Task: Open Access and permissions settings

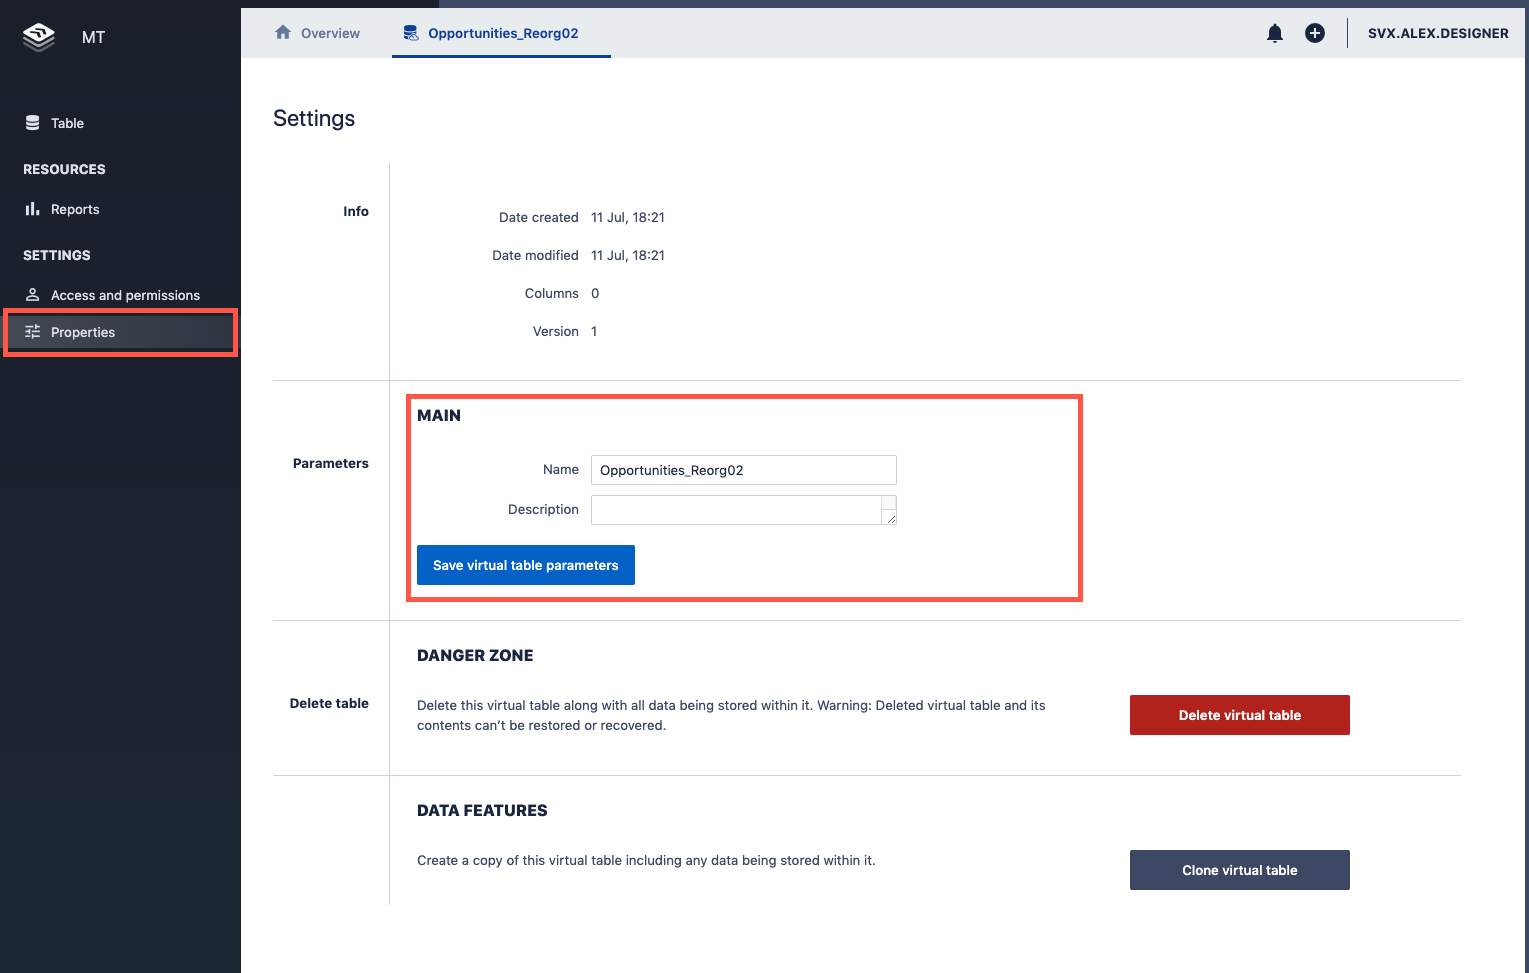Action: coord(125,295)
